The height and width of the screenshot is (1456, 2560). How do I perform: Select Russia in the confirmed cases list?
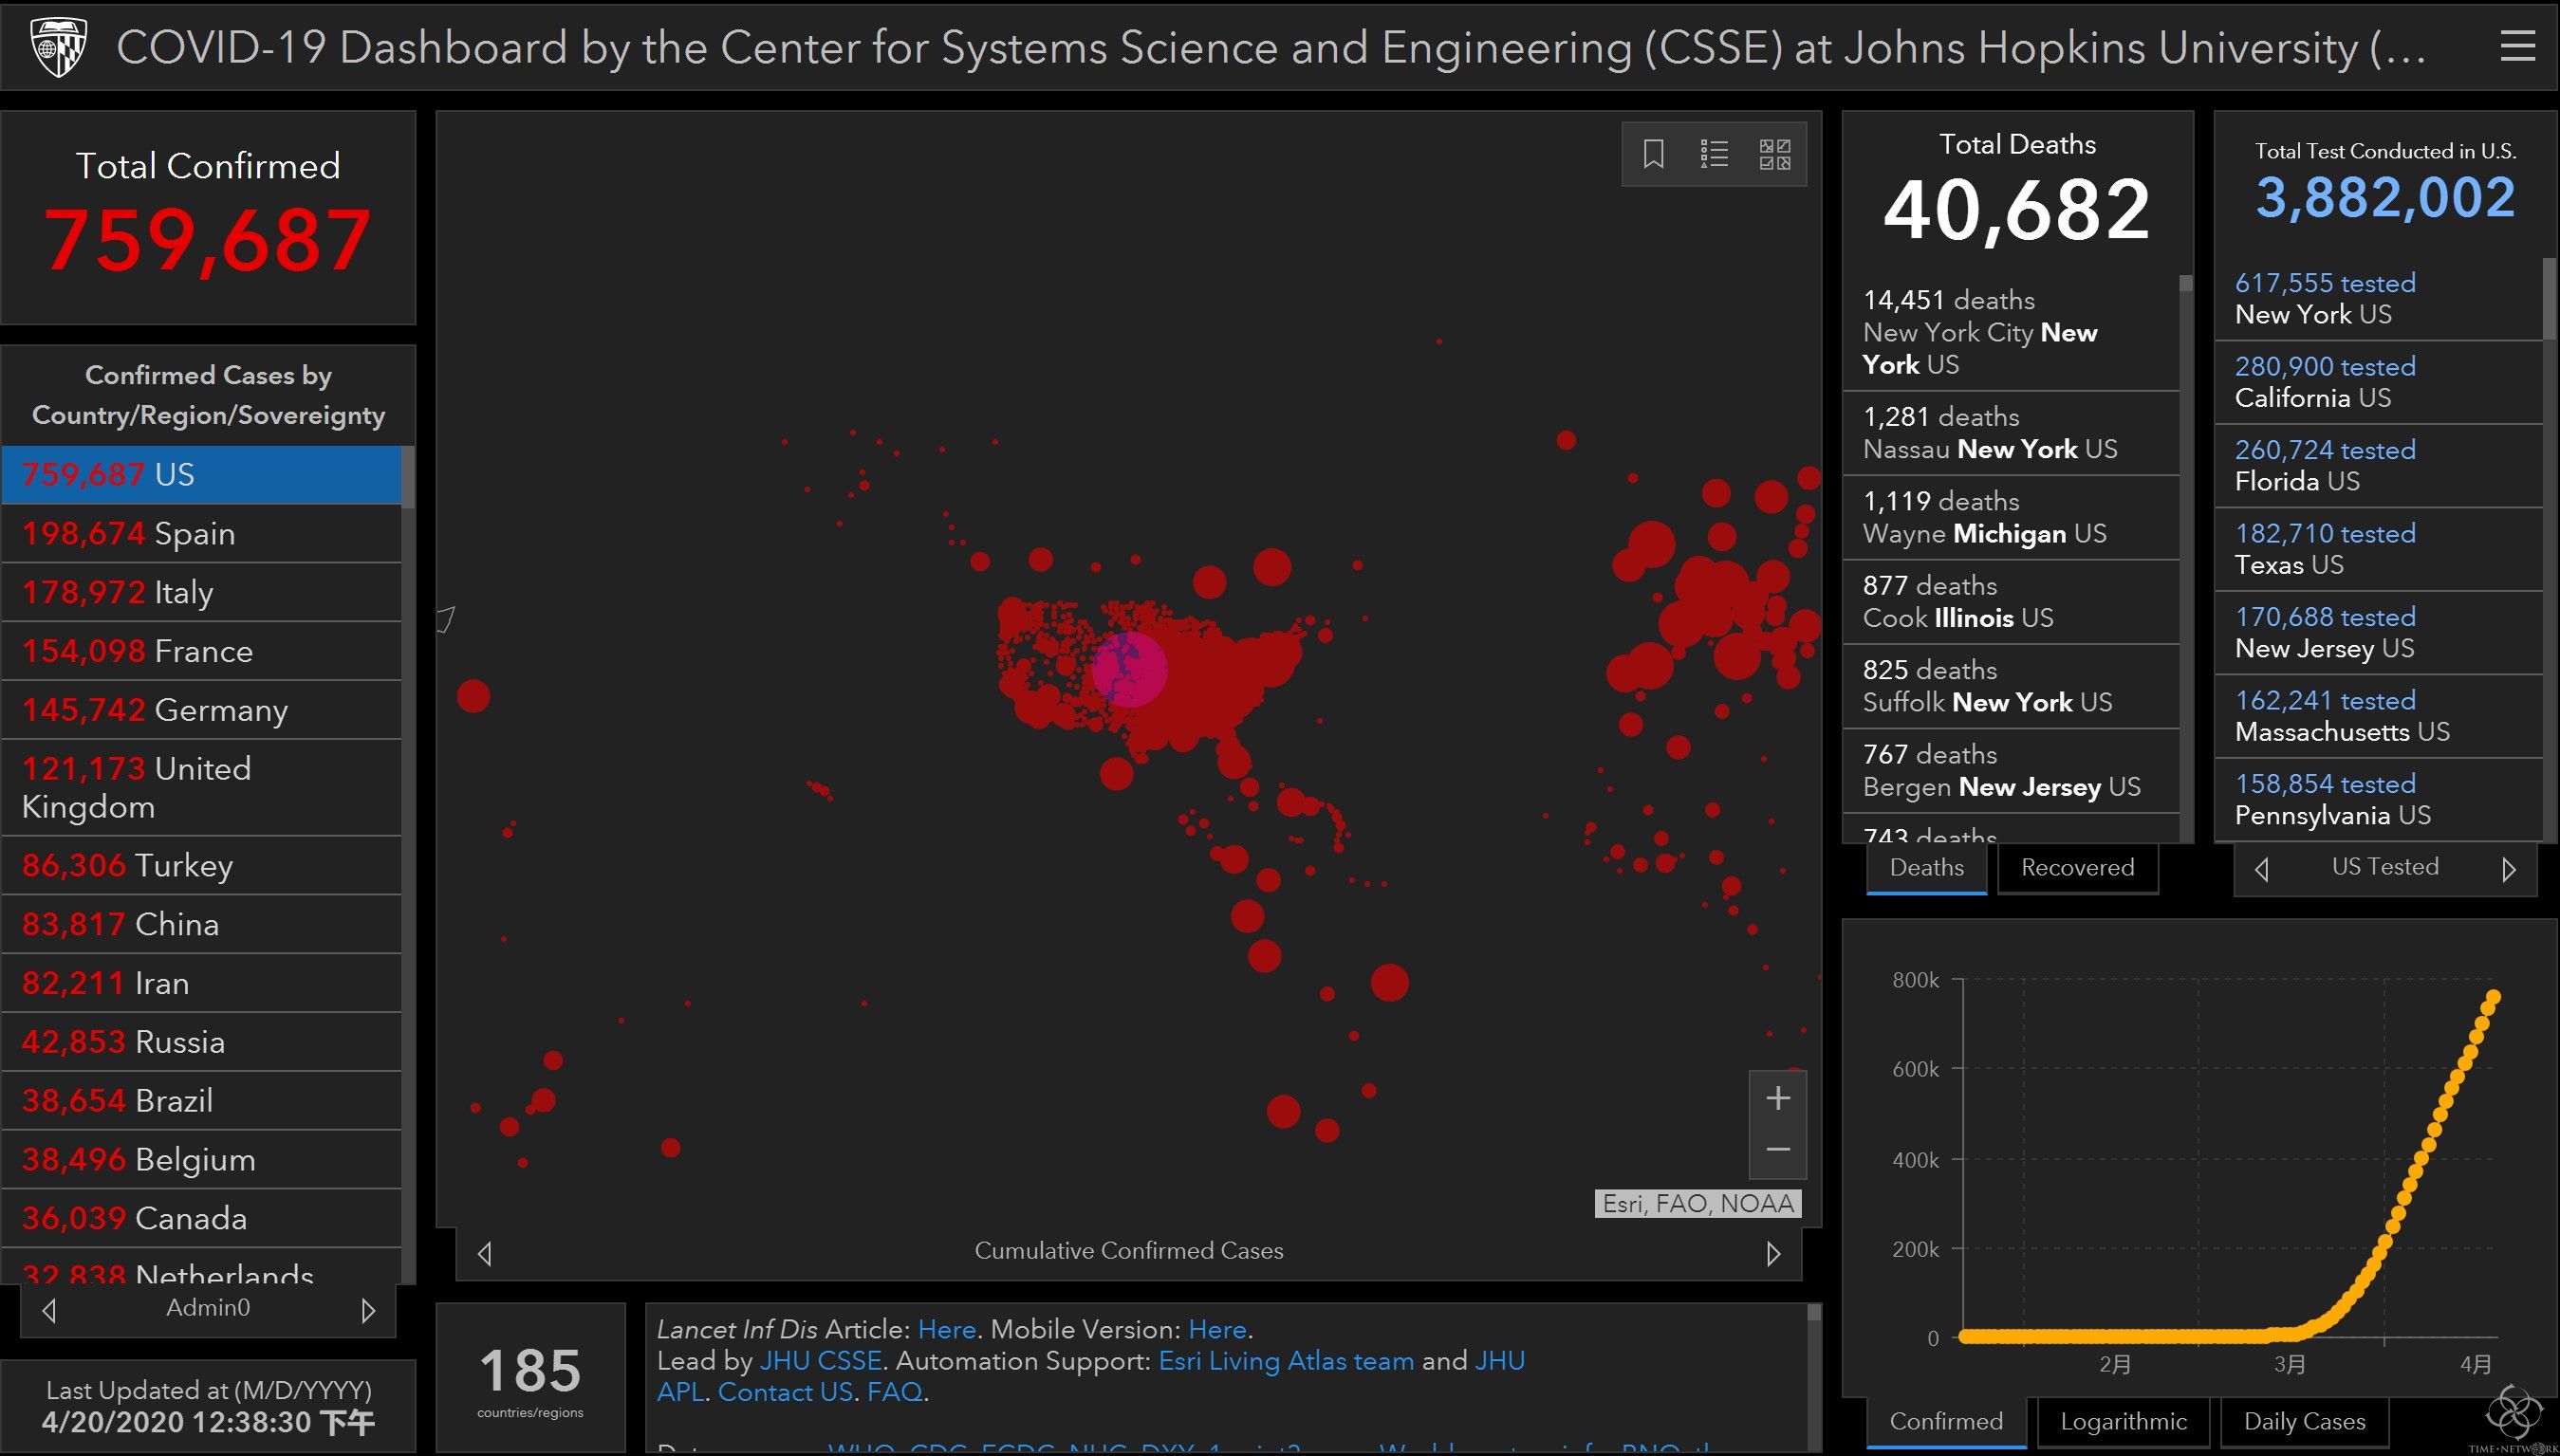tap(202, 1043)
